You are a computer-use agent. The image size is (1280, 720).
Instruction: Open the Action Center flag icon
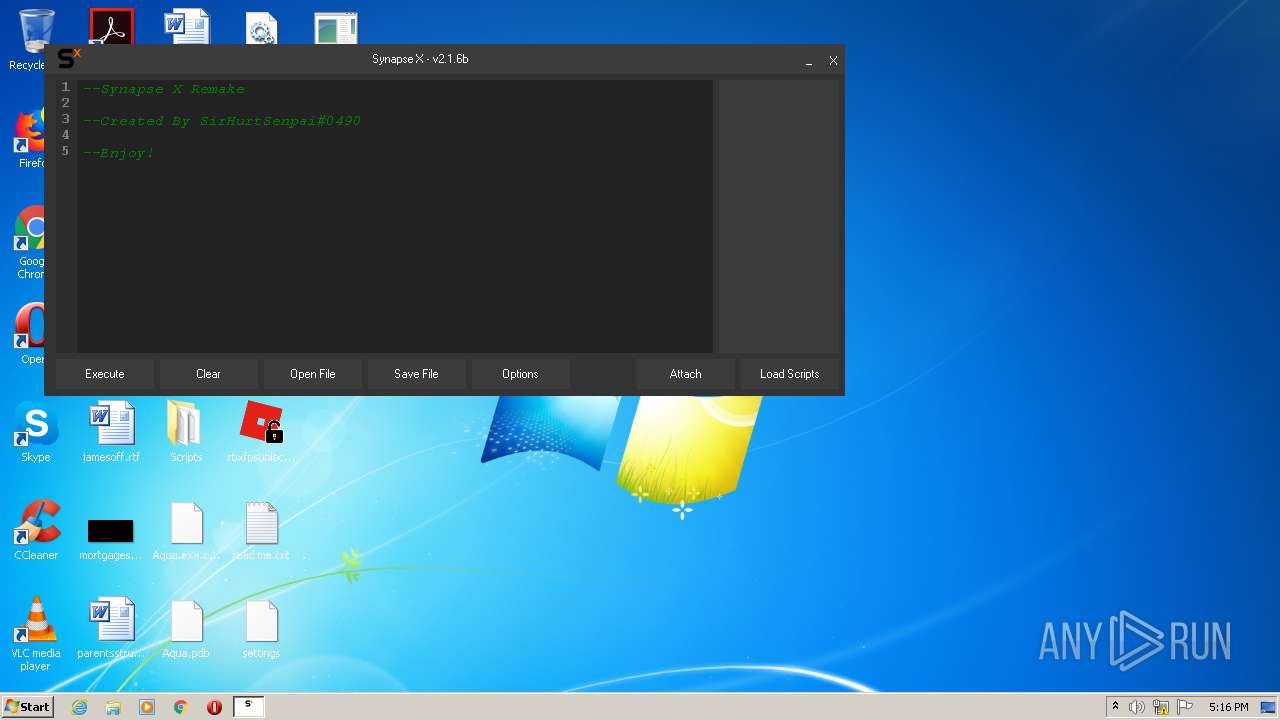coord(1185,707)
